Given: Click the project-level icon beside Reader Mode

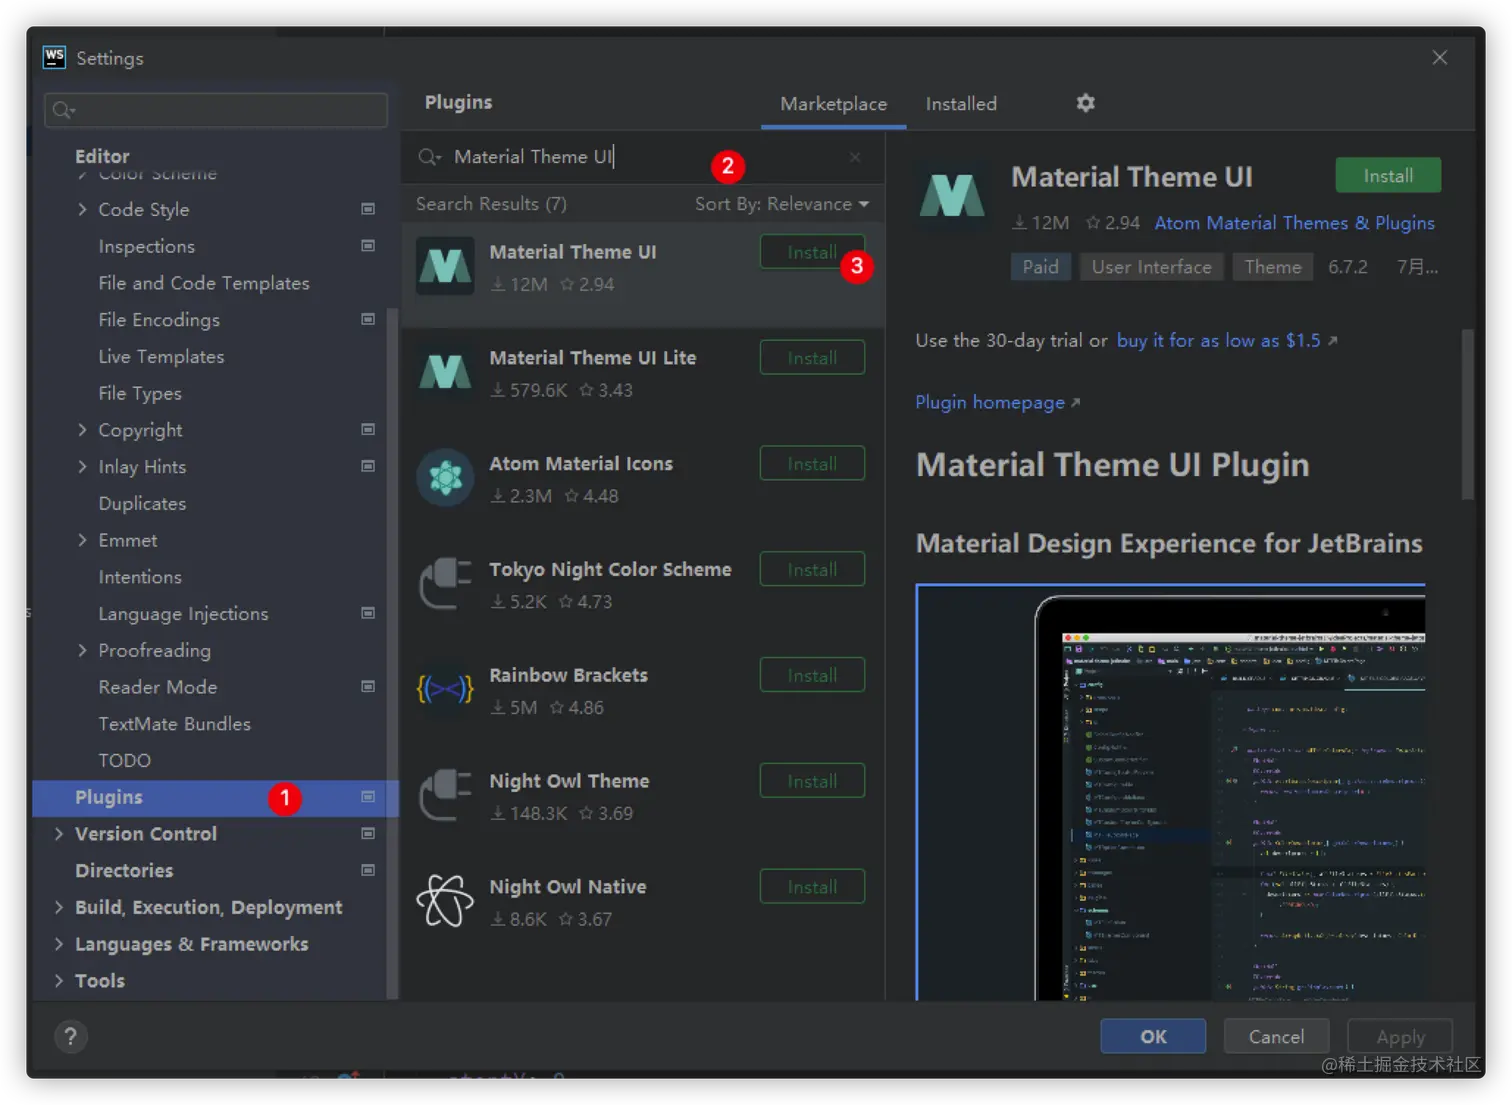Looking at the screenshot, I should tap(368, 686).
